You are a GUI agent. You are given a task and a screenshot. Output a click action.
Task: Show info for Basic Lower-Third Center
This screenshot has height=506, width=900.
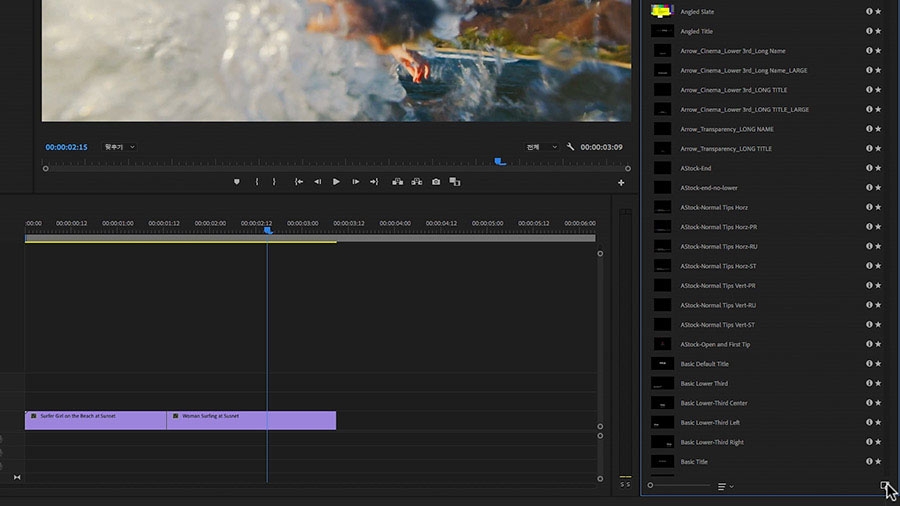click(x=869, y=403)
